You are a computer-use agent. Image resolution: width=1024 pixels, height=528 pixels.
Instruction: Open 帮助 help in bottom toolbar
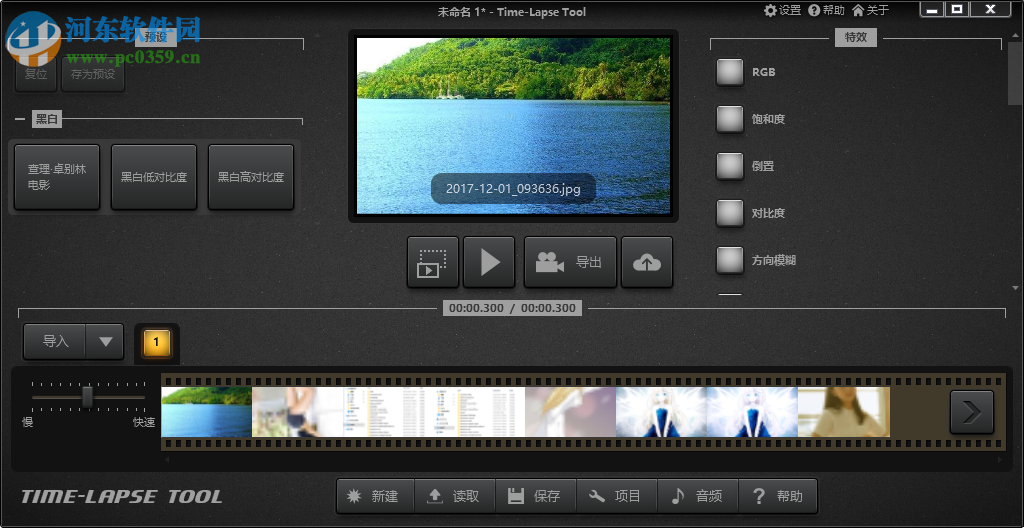tap(778, 497)
